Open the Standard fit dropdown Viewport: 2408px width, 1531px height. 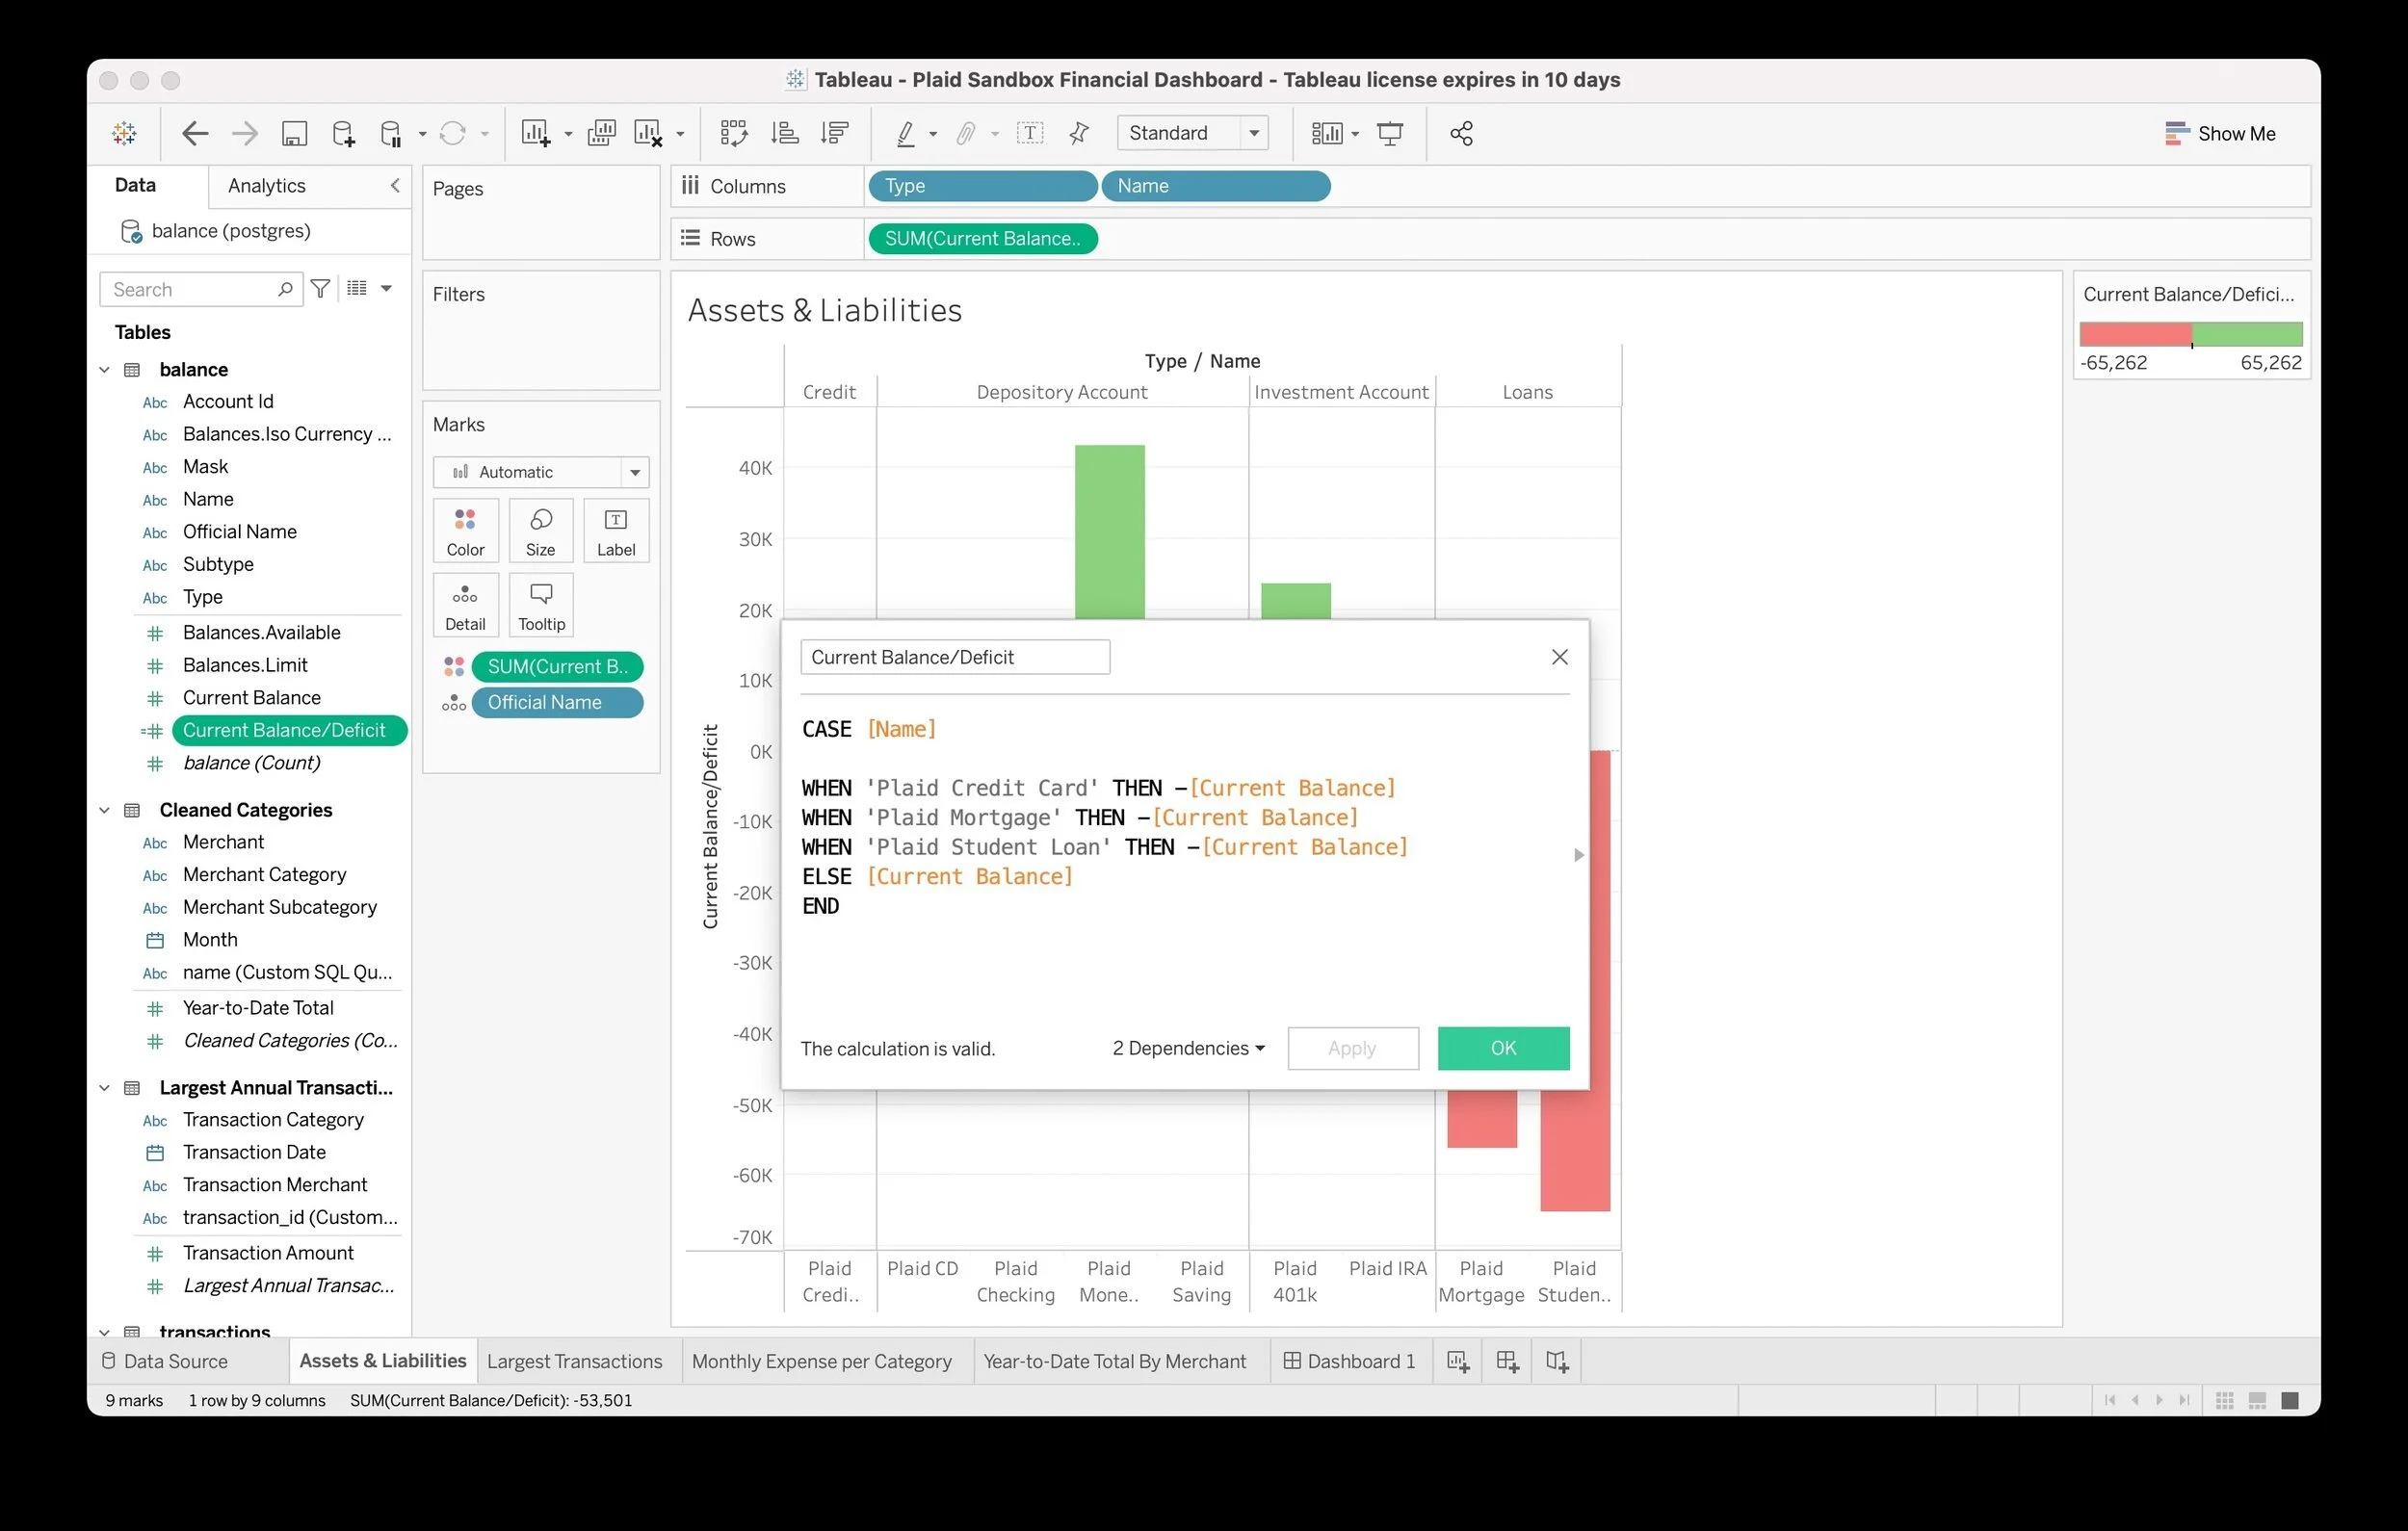click(1192, 133)
